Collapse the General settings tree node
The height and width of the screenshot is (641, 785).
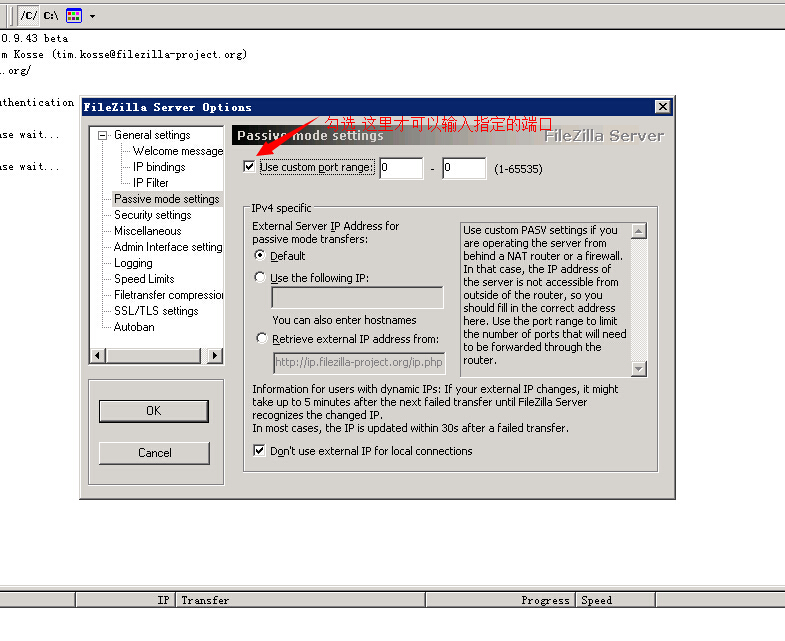(x=103, y=135)
